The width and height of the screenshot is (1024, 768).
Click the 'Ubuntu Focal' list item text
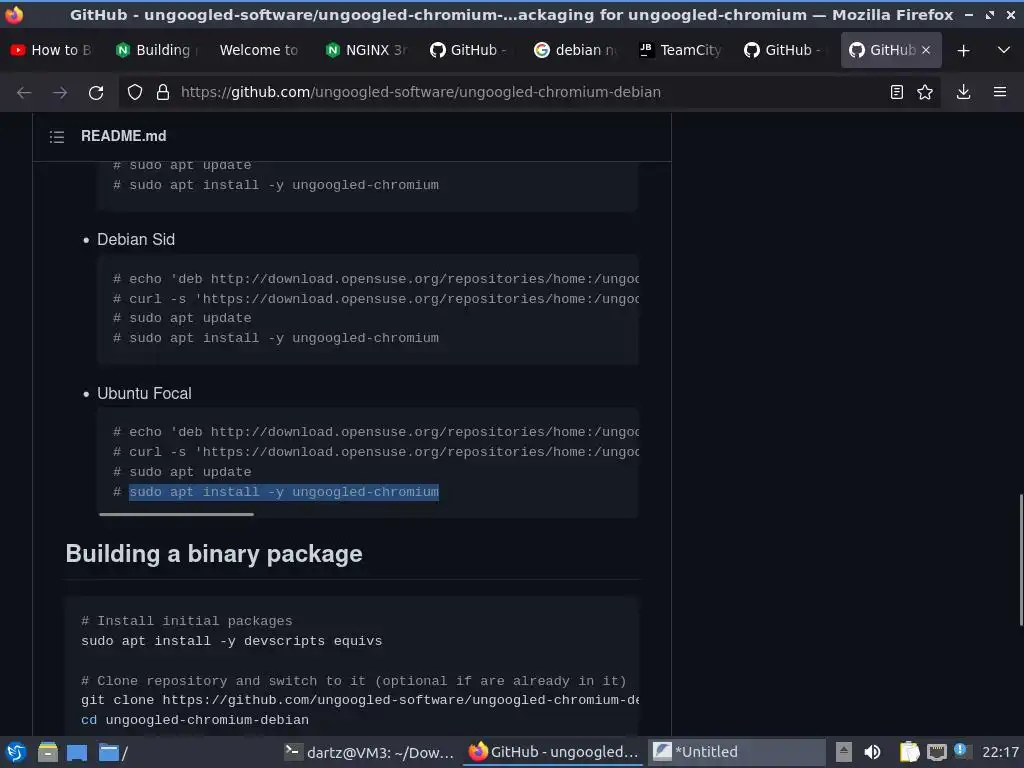pos(144,394)
